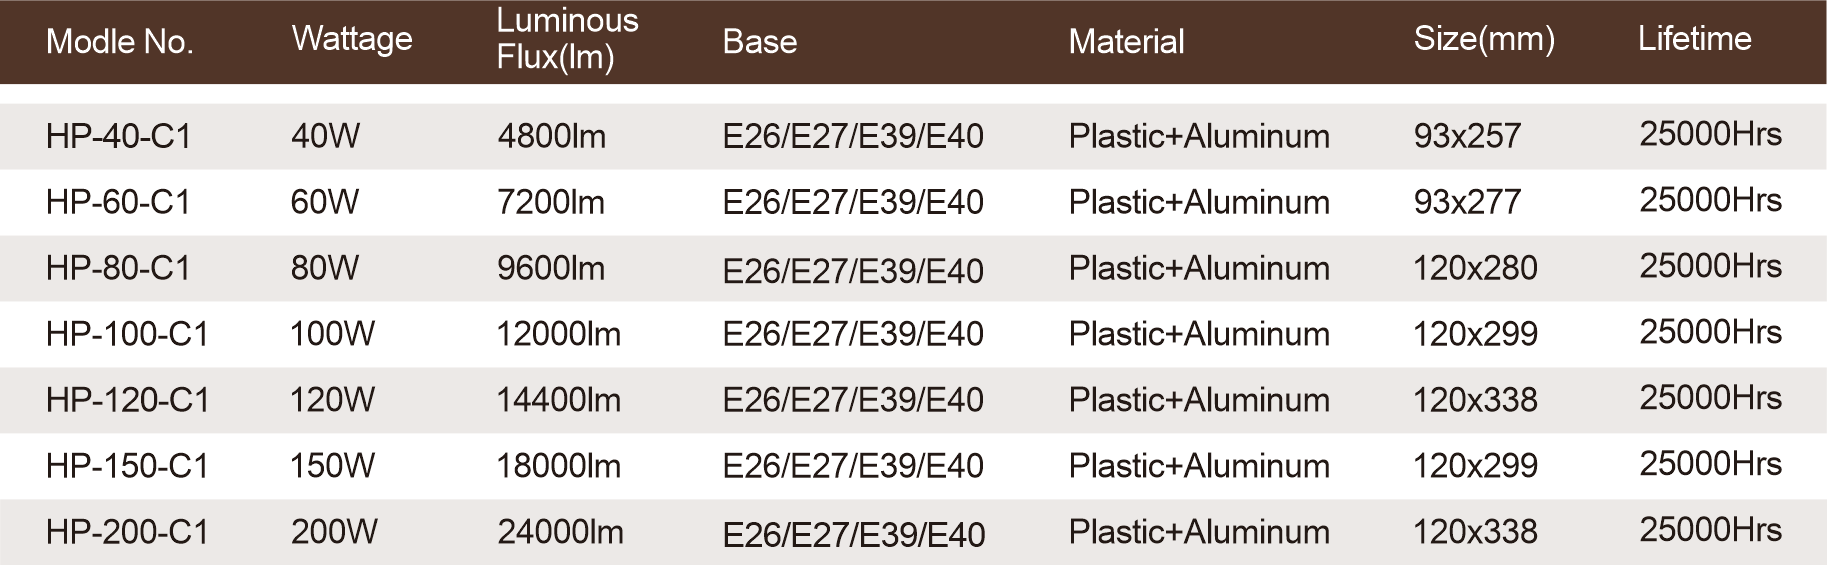This screenshot has height=565, width=1827.
Task: Click the 120x280 size cell
Action: [1475, 268]
